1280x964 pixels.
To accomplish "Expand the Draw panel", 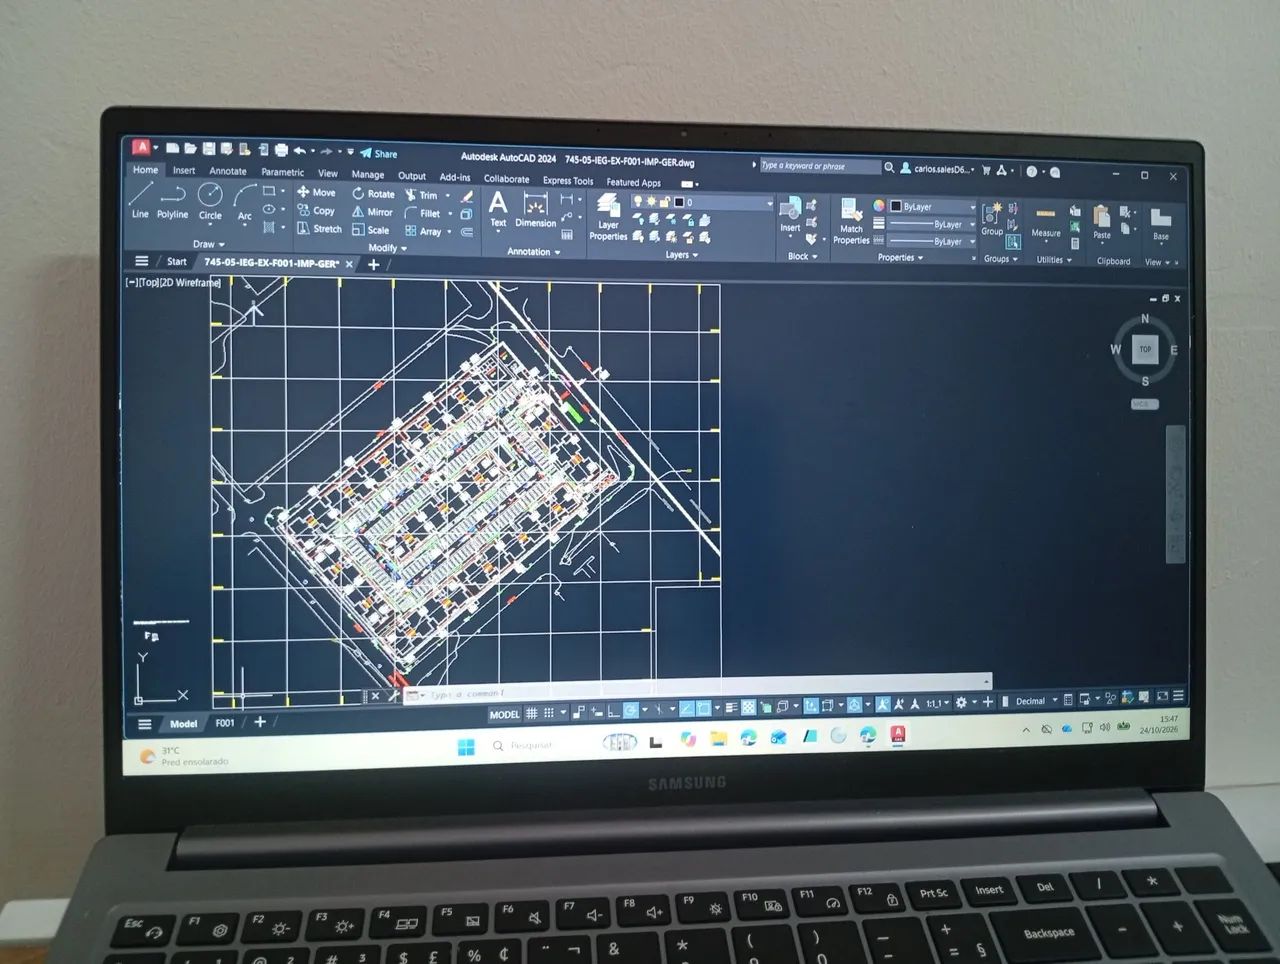I will point(208,244).
